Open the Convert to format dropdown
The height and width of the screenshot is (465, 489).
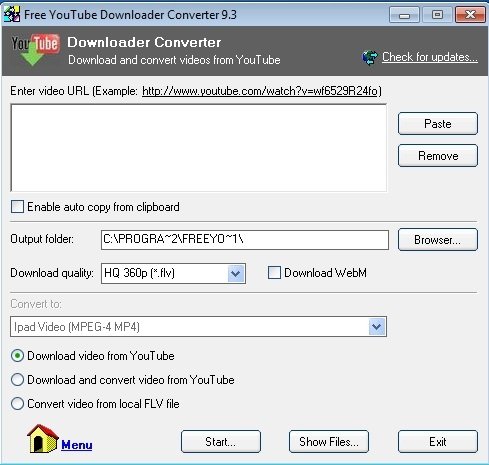377,327
